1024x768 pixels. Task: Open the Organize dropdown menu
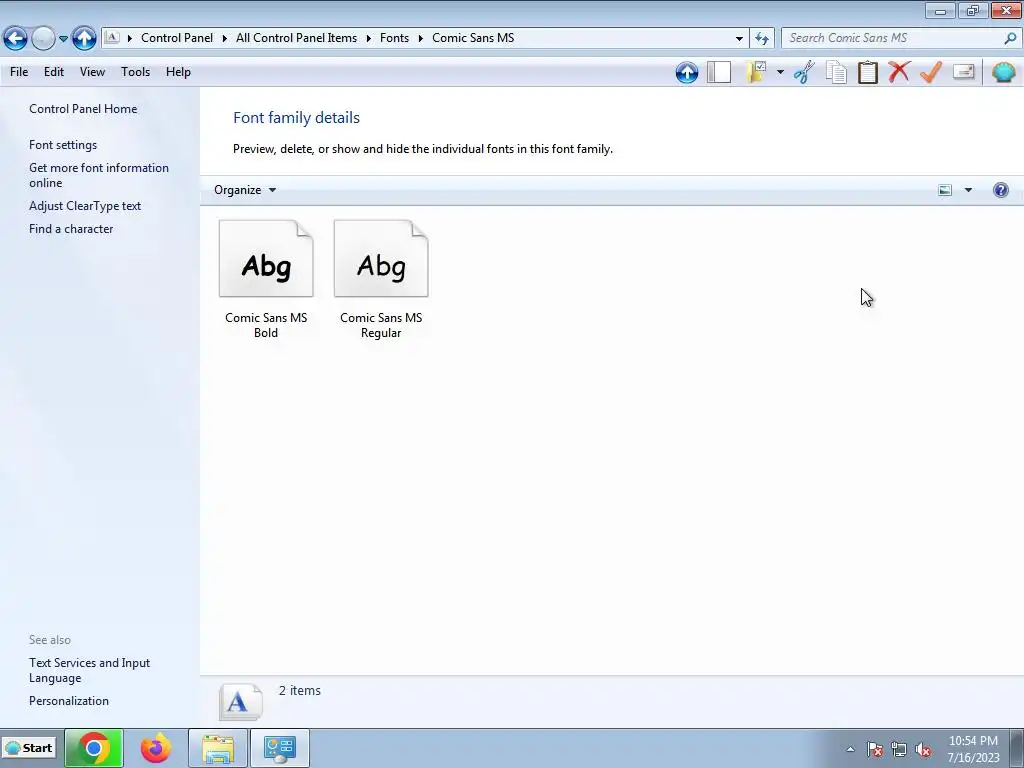click(x=245, y=190)
